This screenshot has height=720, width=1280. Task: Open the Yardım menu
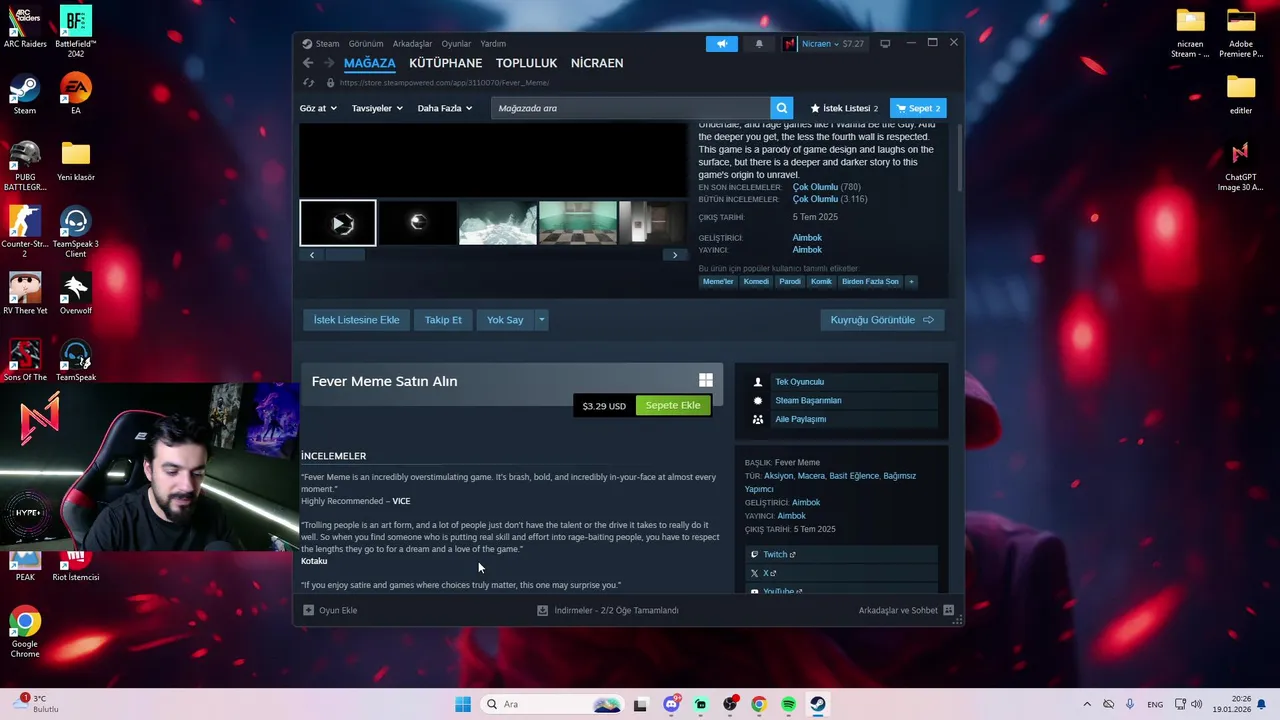(493, 44)
